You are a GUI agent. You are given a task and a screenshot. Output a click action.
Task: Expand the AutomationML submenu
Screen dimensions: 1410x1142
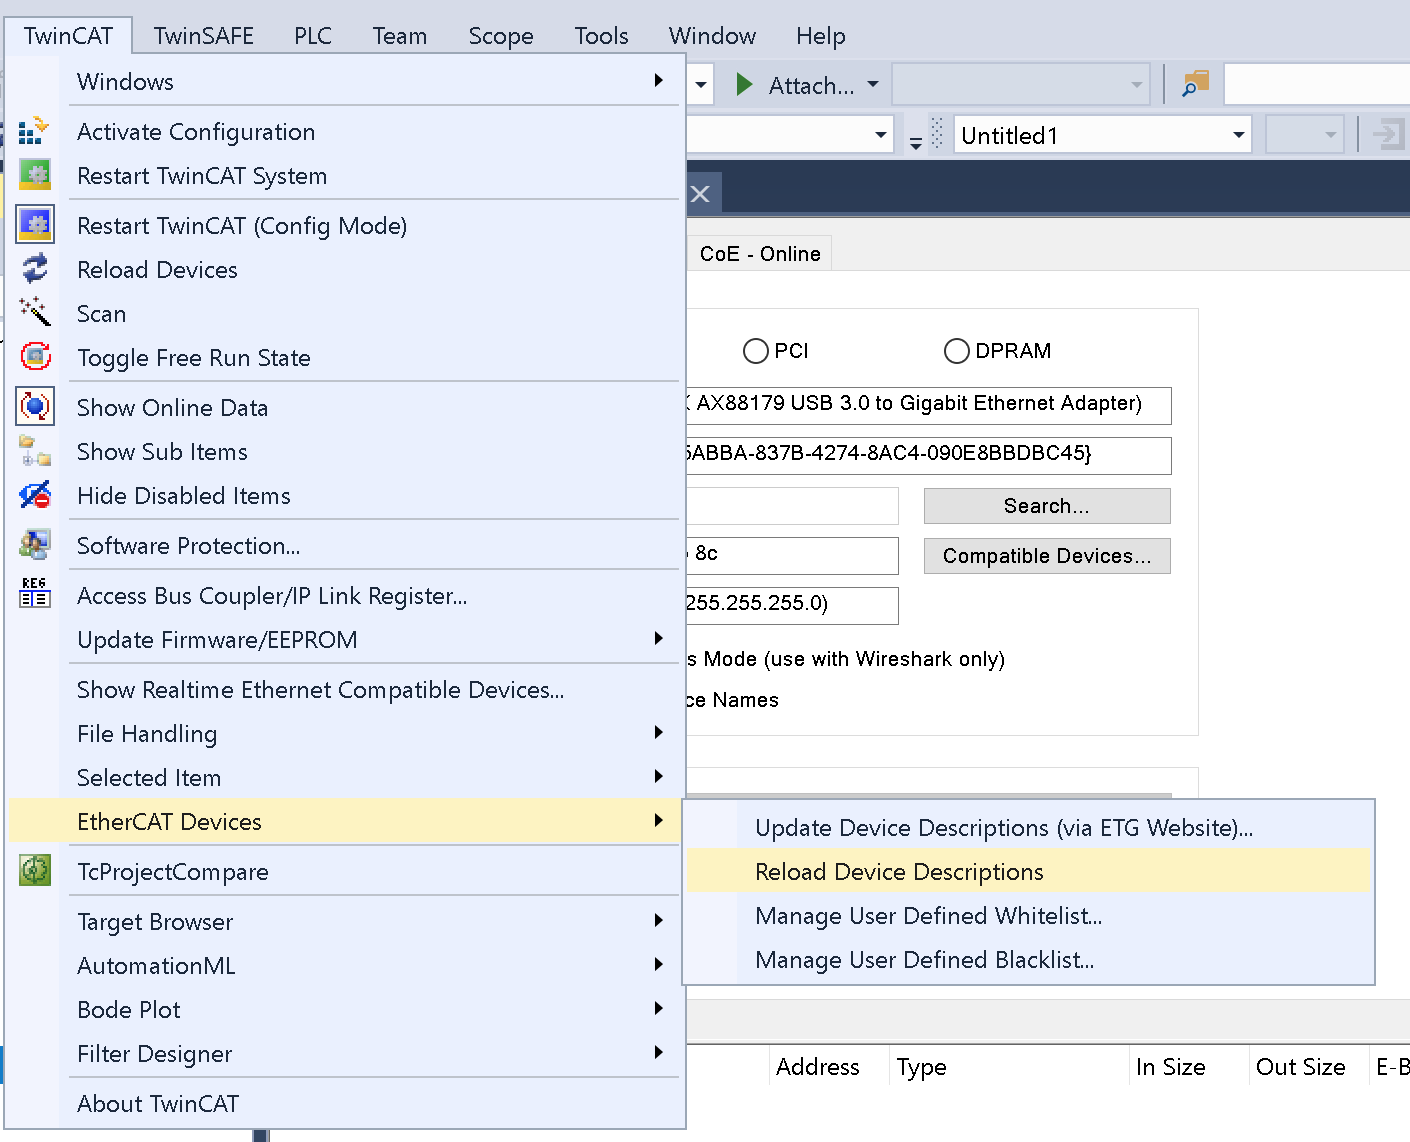658,964
